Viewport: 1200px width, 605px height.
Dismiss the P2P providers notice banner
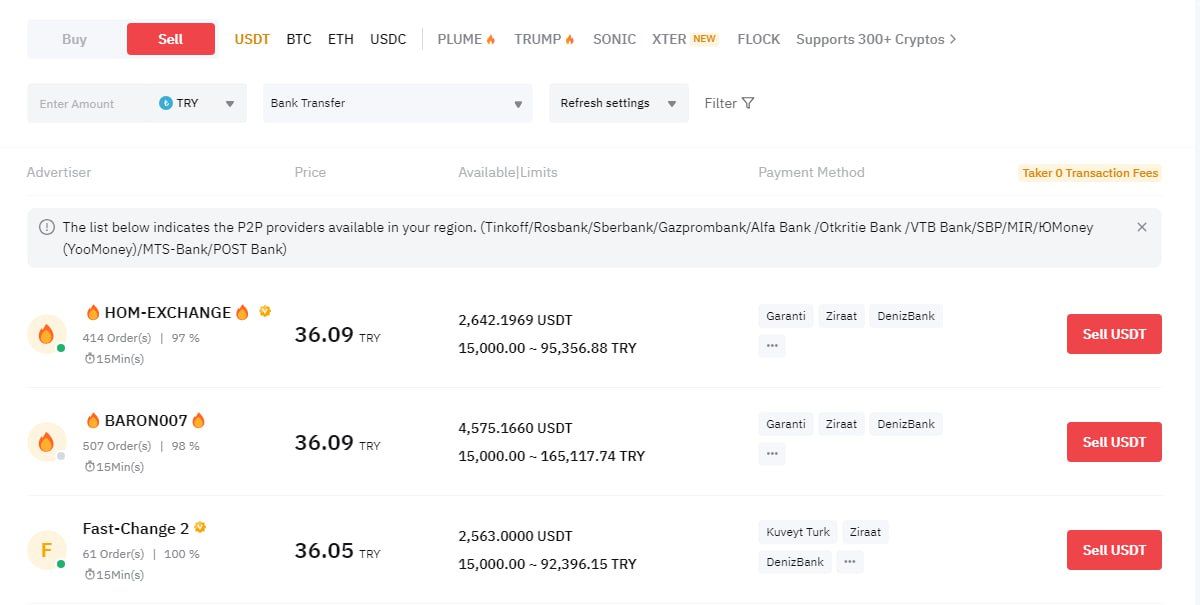(1142, 227)
